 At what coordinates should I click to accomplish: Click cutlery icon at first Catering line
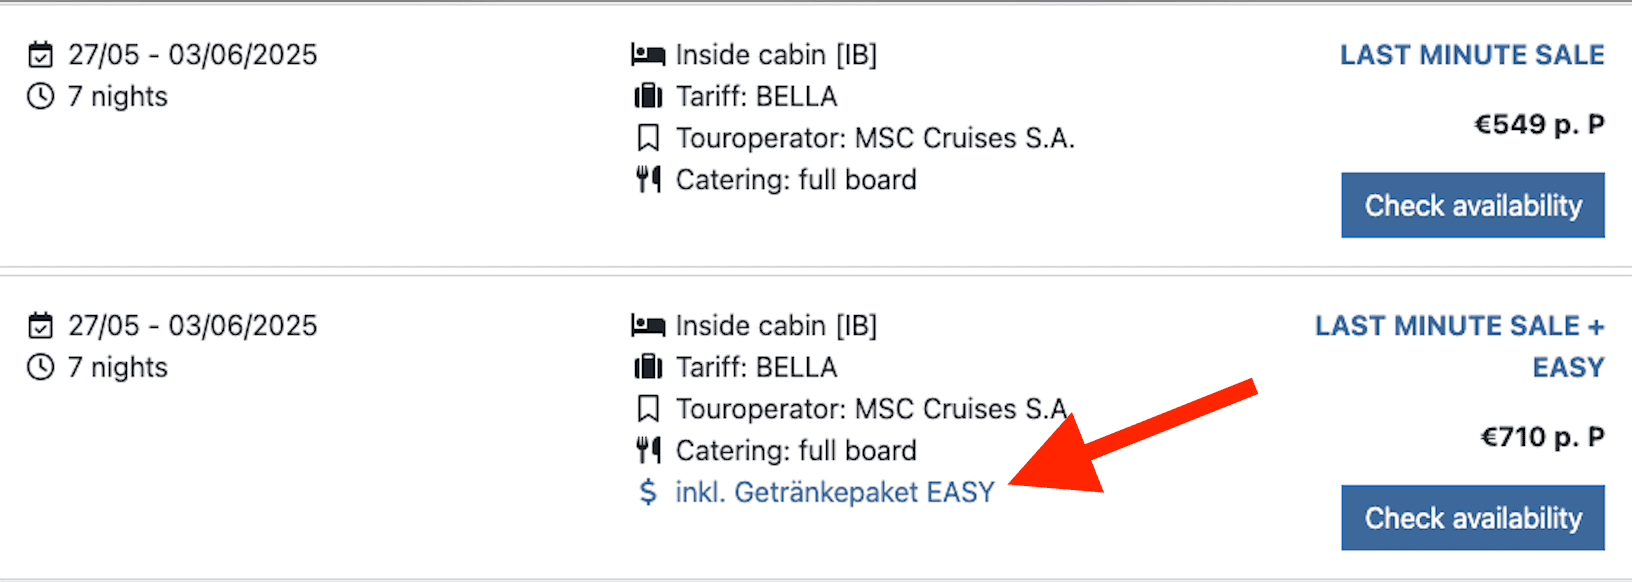tap(648, 179)
